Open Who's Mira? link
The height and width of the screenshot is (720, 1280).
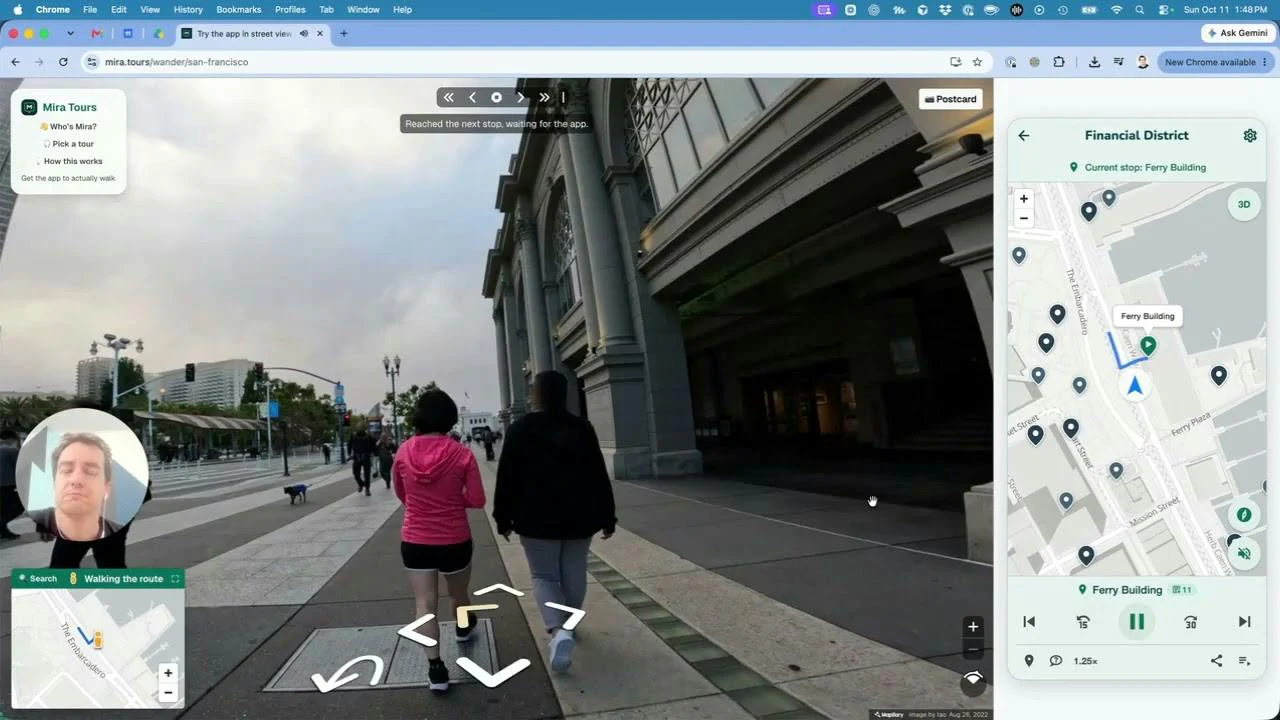click(68, 126)
